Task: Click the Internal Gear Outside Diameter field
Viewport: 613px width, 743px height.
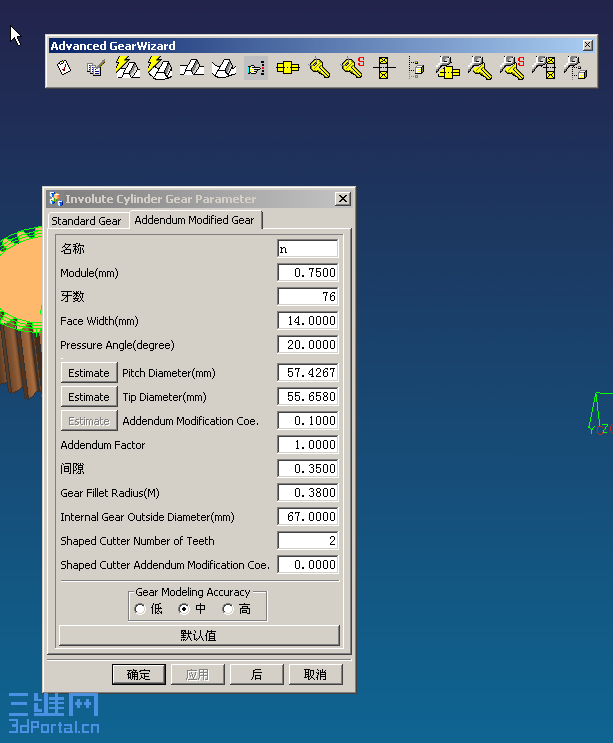Action: tap(308, 516)
